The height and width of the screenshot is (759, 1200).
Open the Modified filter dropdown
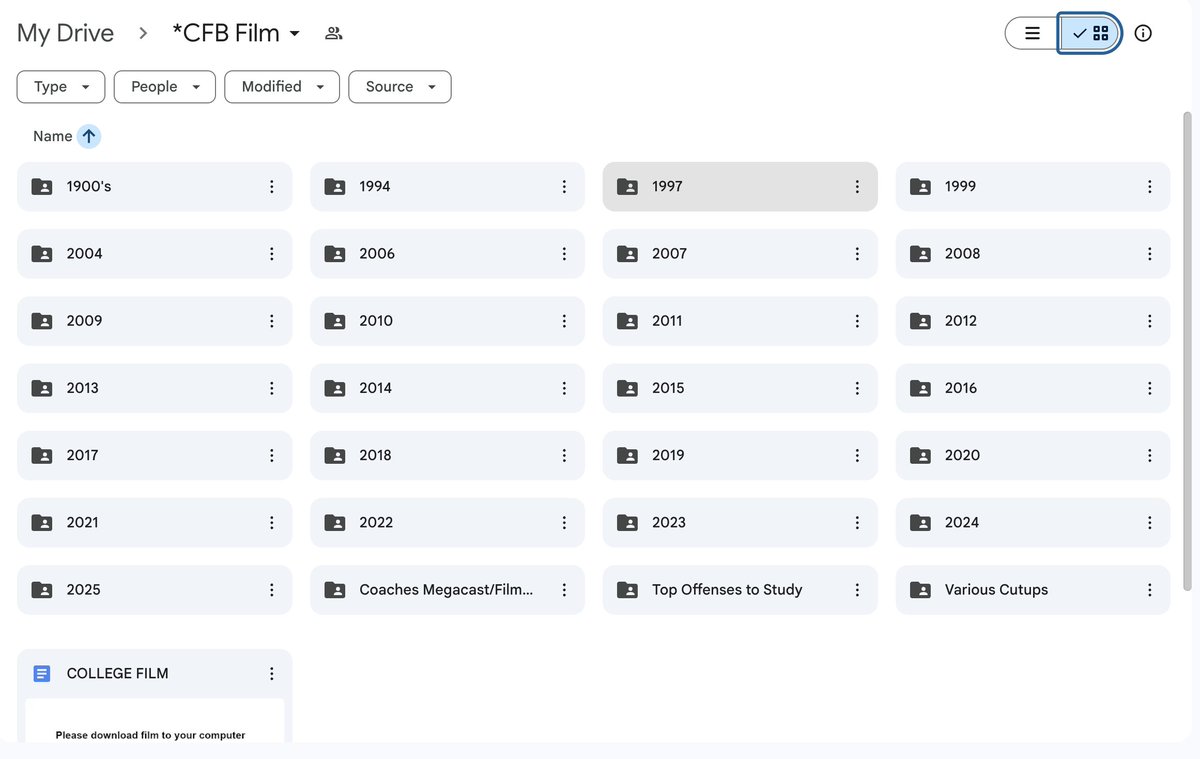coord(282,87)
